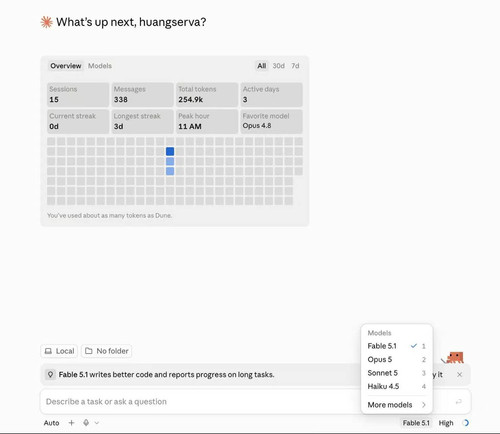Click the laptop icon in Local button
Screen dimensions: 500x434
[x=48, y=351]
